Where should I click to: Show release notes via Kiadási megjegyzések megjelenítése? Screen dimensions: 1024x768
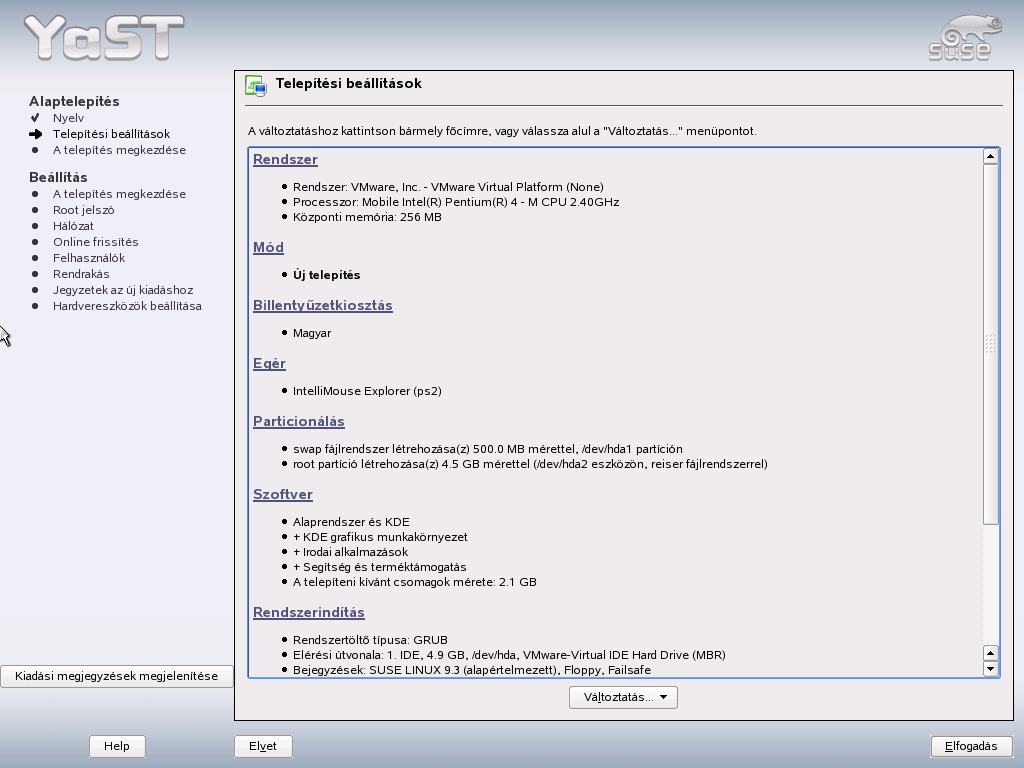pyautogui.click(x=117, y=676)
